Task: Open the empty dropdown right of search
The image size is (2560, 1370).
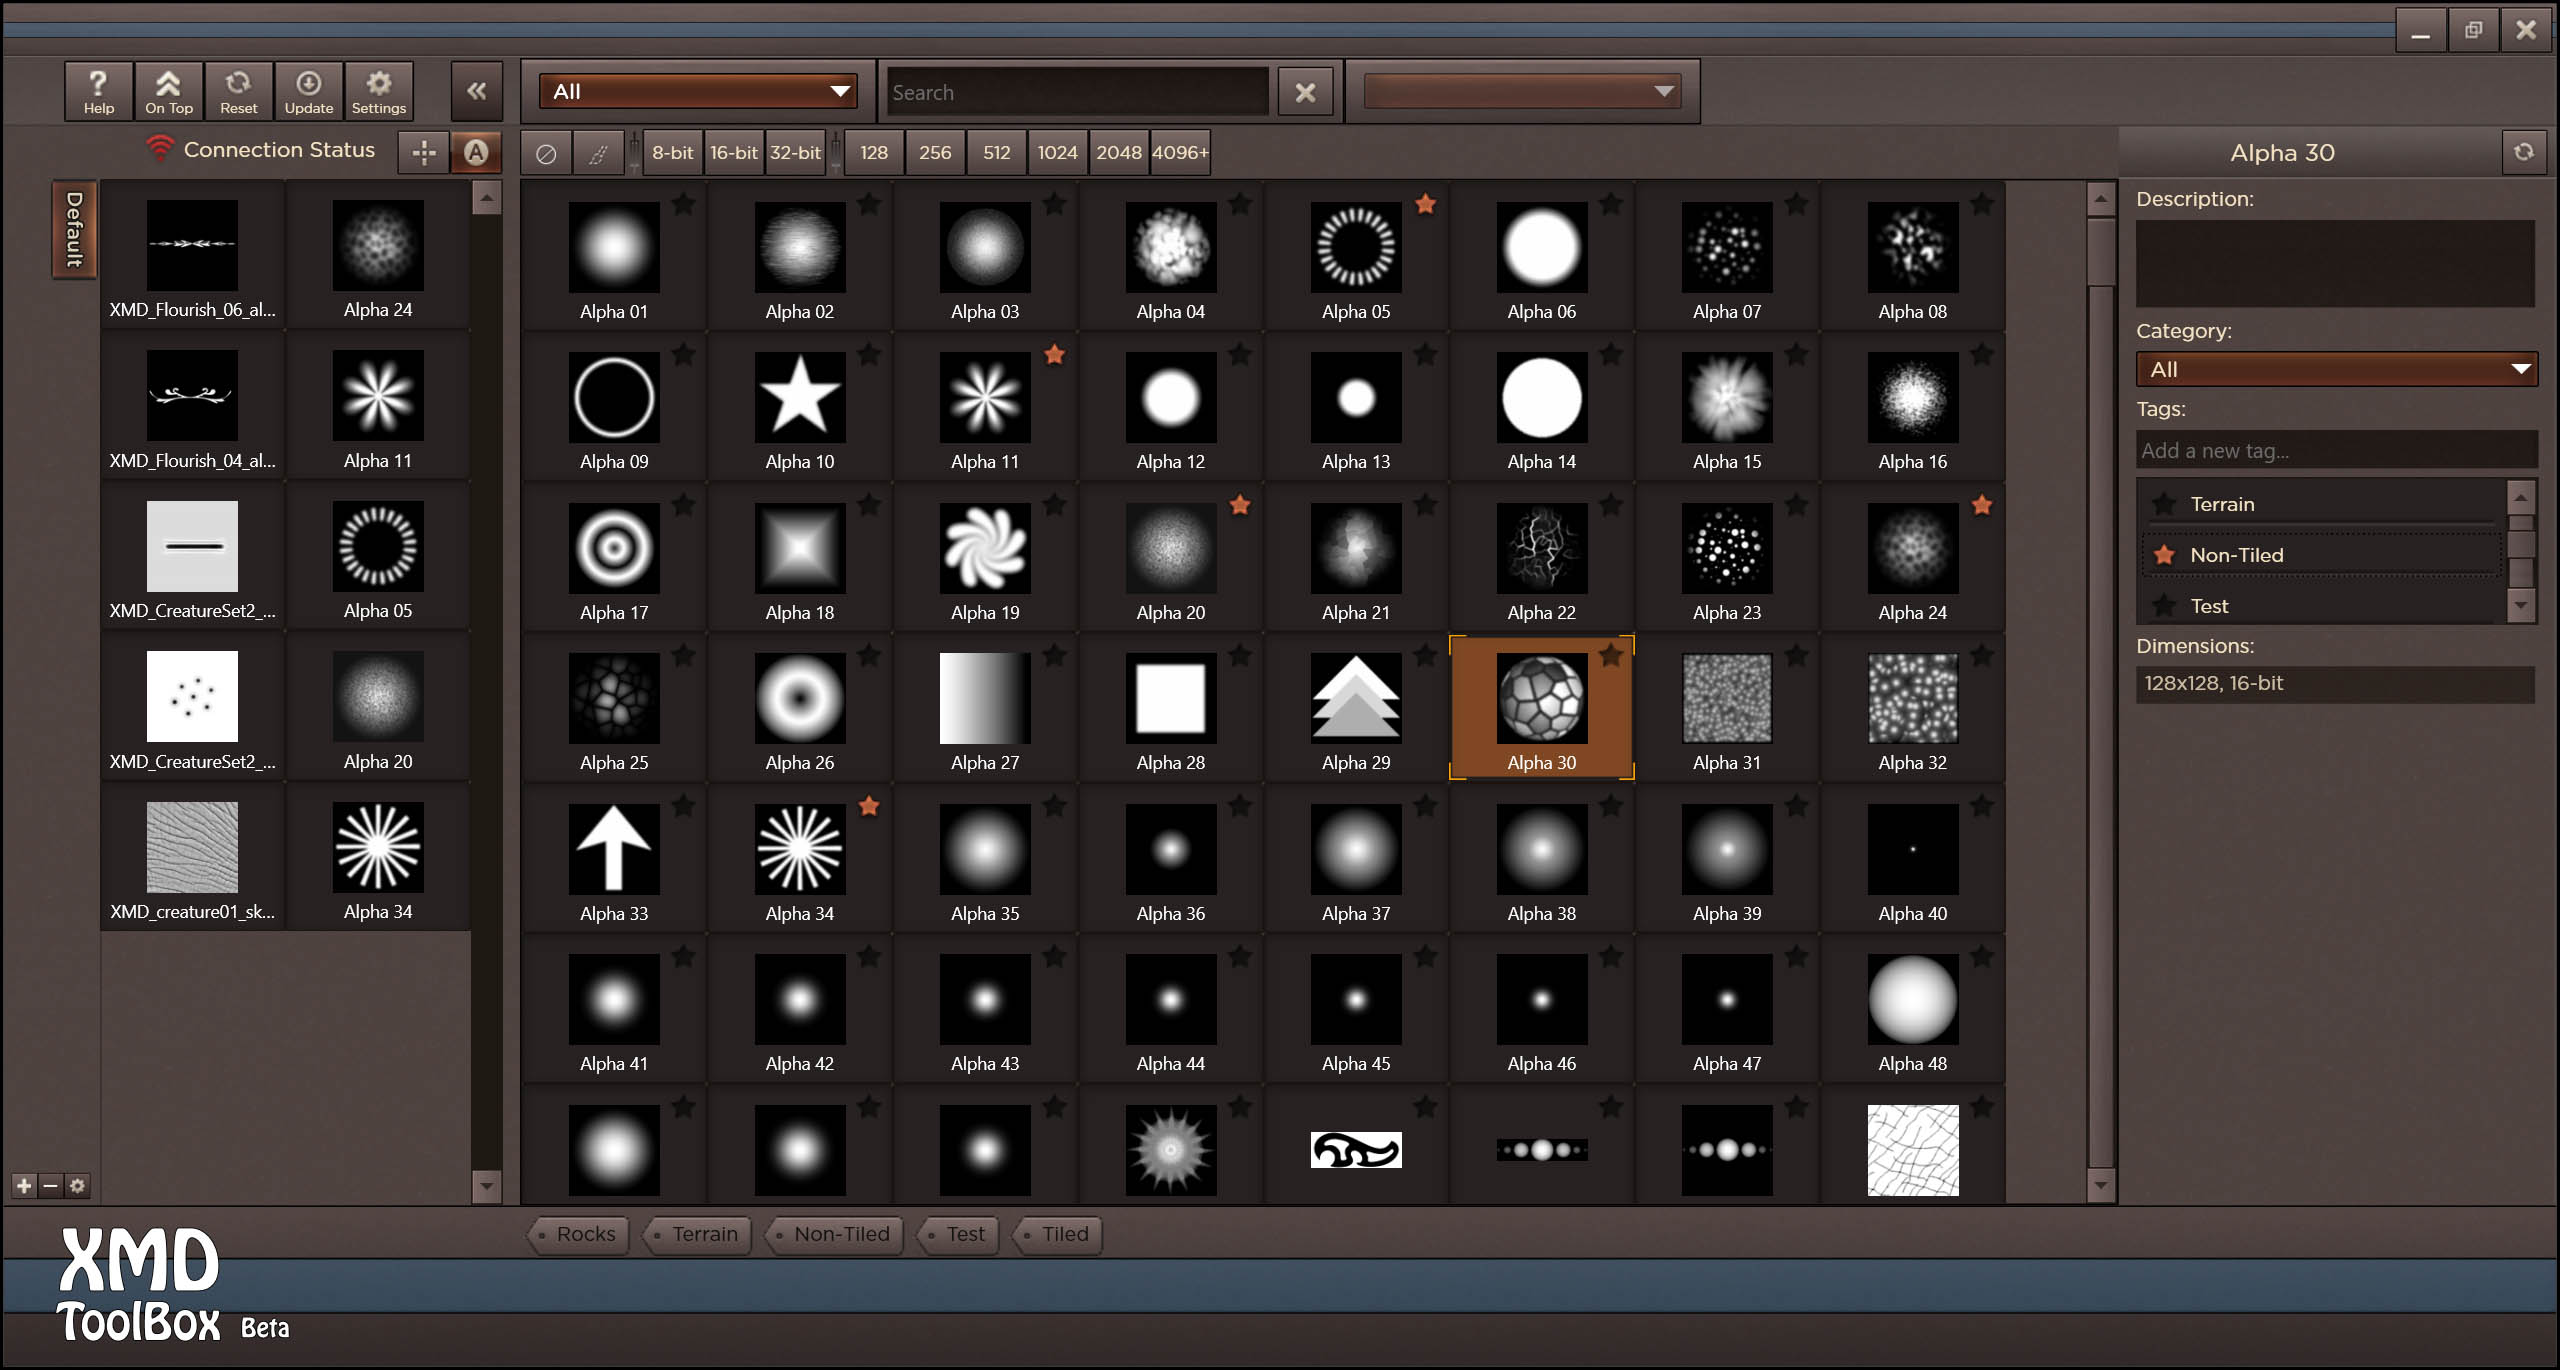Action: point(1521,92)
